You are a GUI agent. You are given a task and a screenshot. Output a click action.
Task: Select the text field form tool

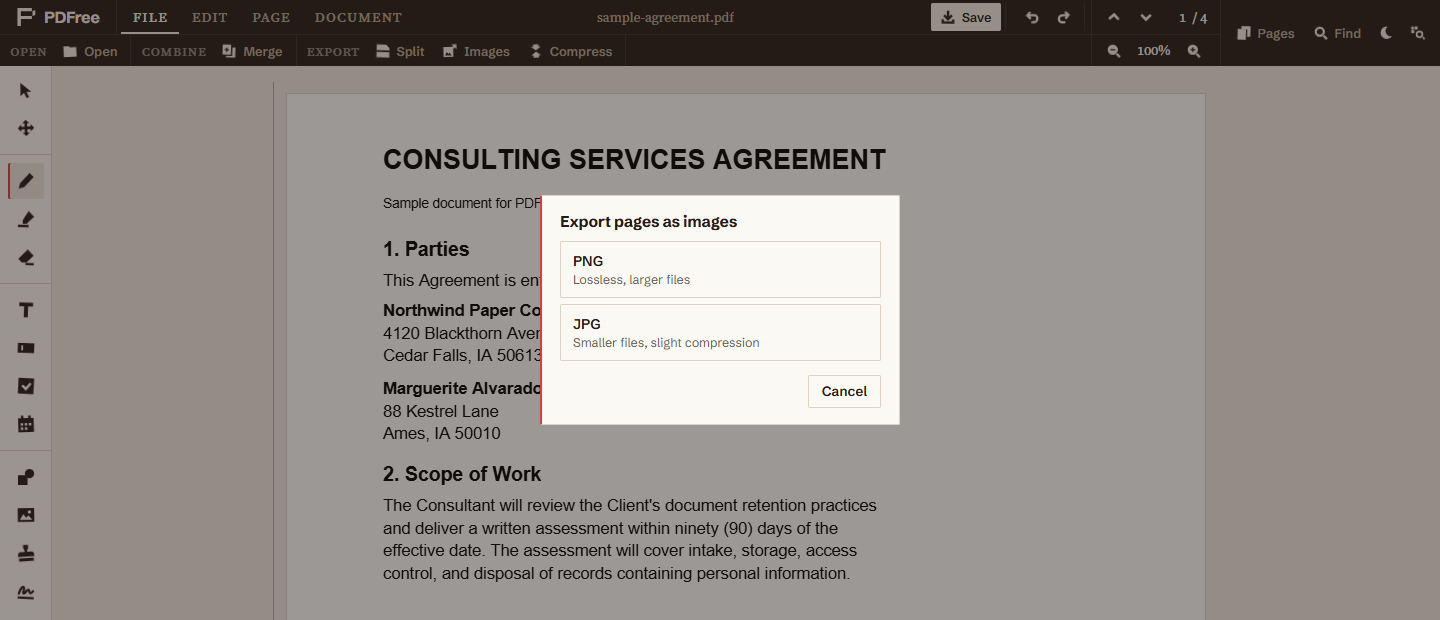coord(26,348)
